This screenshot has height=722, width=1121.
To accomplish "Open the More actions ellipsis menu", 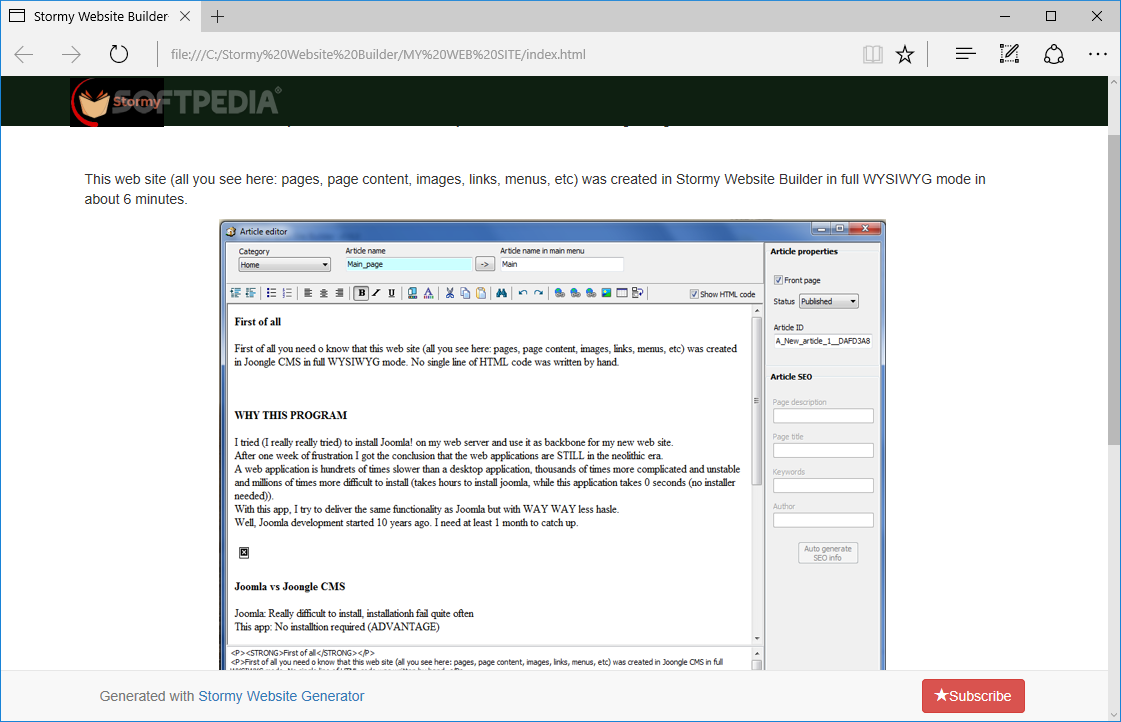I will click(x=1097, y=54).
